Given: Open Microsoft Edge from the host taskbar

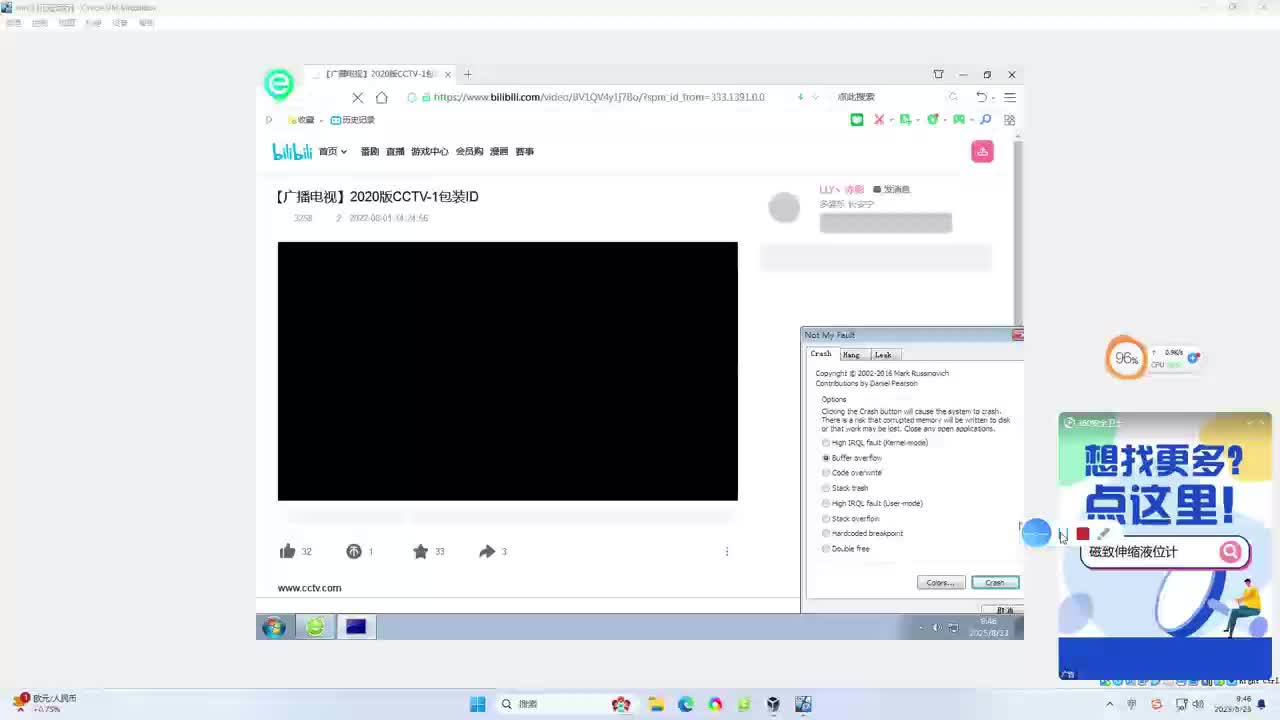Looking at the screenshot, I should click(x=685, y=704).
